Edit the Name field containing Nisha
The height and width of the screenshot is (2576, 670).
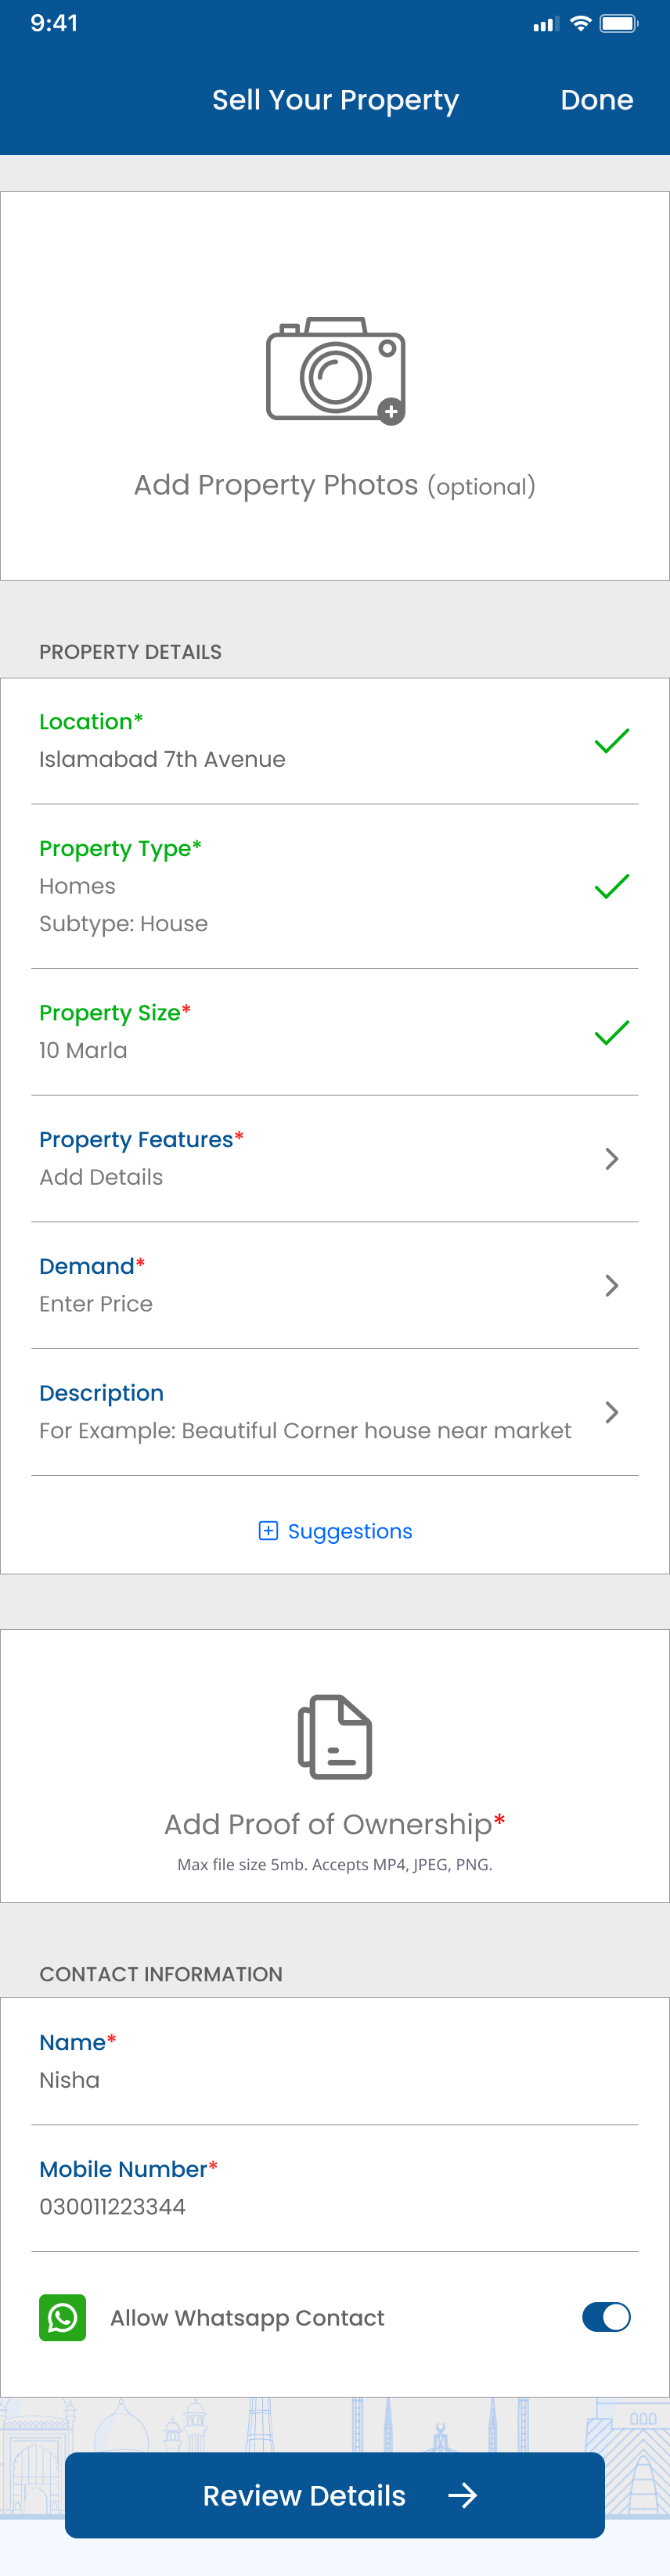click(300, 2080)
